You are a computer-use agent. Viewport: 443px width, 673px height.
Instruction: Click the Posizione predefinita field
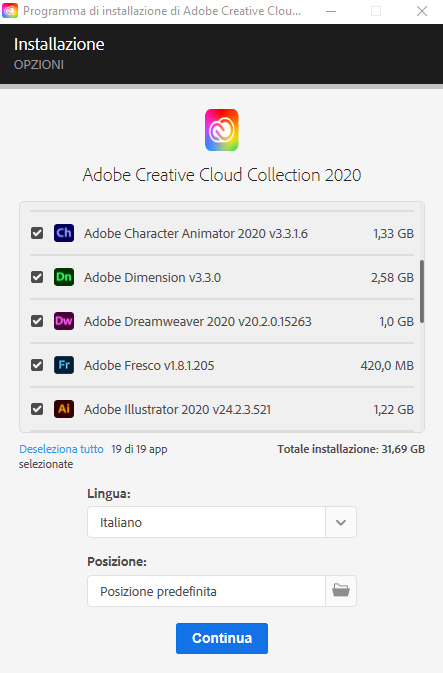point(206,591)
